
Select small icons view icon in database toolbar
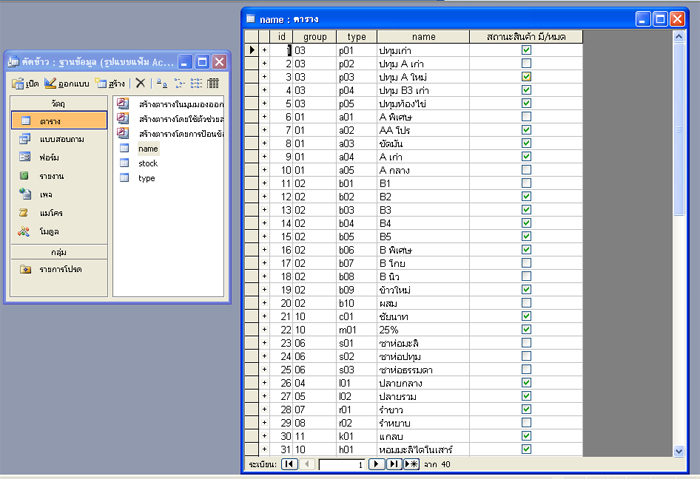pos(179,83)
